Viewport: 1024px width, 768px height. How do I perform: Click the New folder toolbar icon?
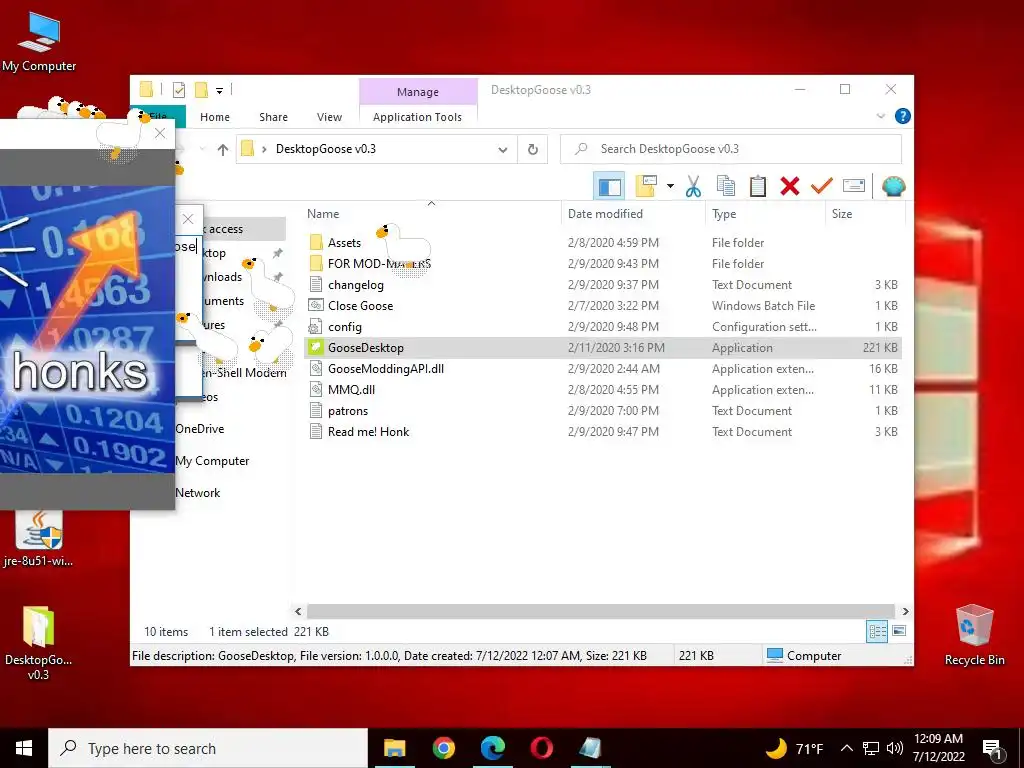646,186
